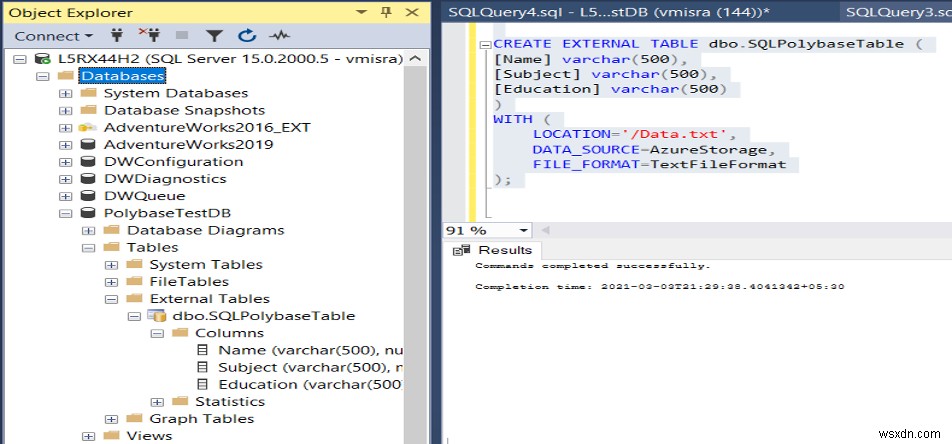Expand the Database Diagrams folder
Screen dimensions: 952x444
(89, 230)
